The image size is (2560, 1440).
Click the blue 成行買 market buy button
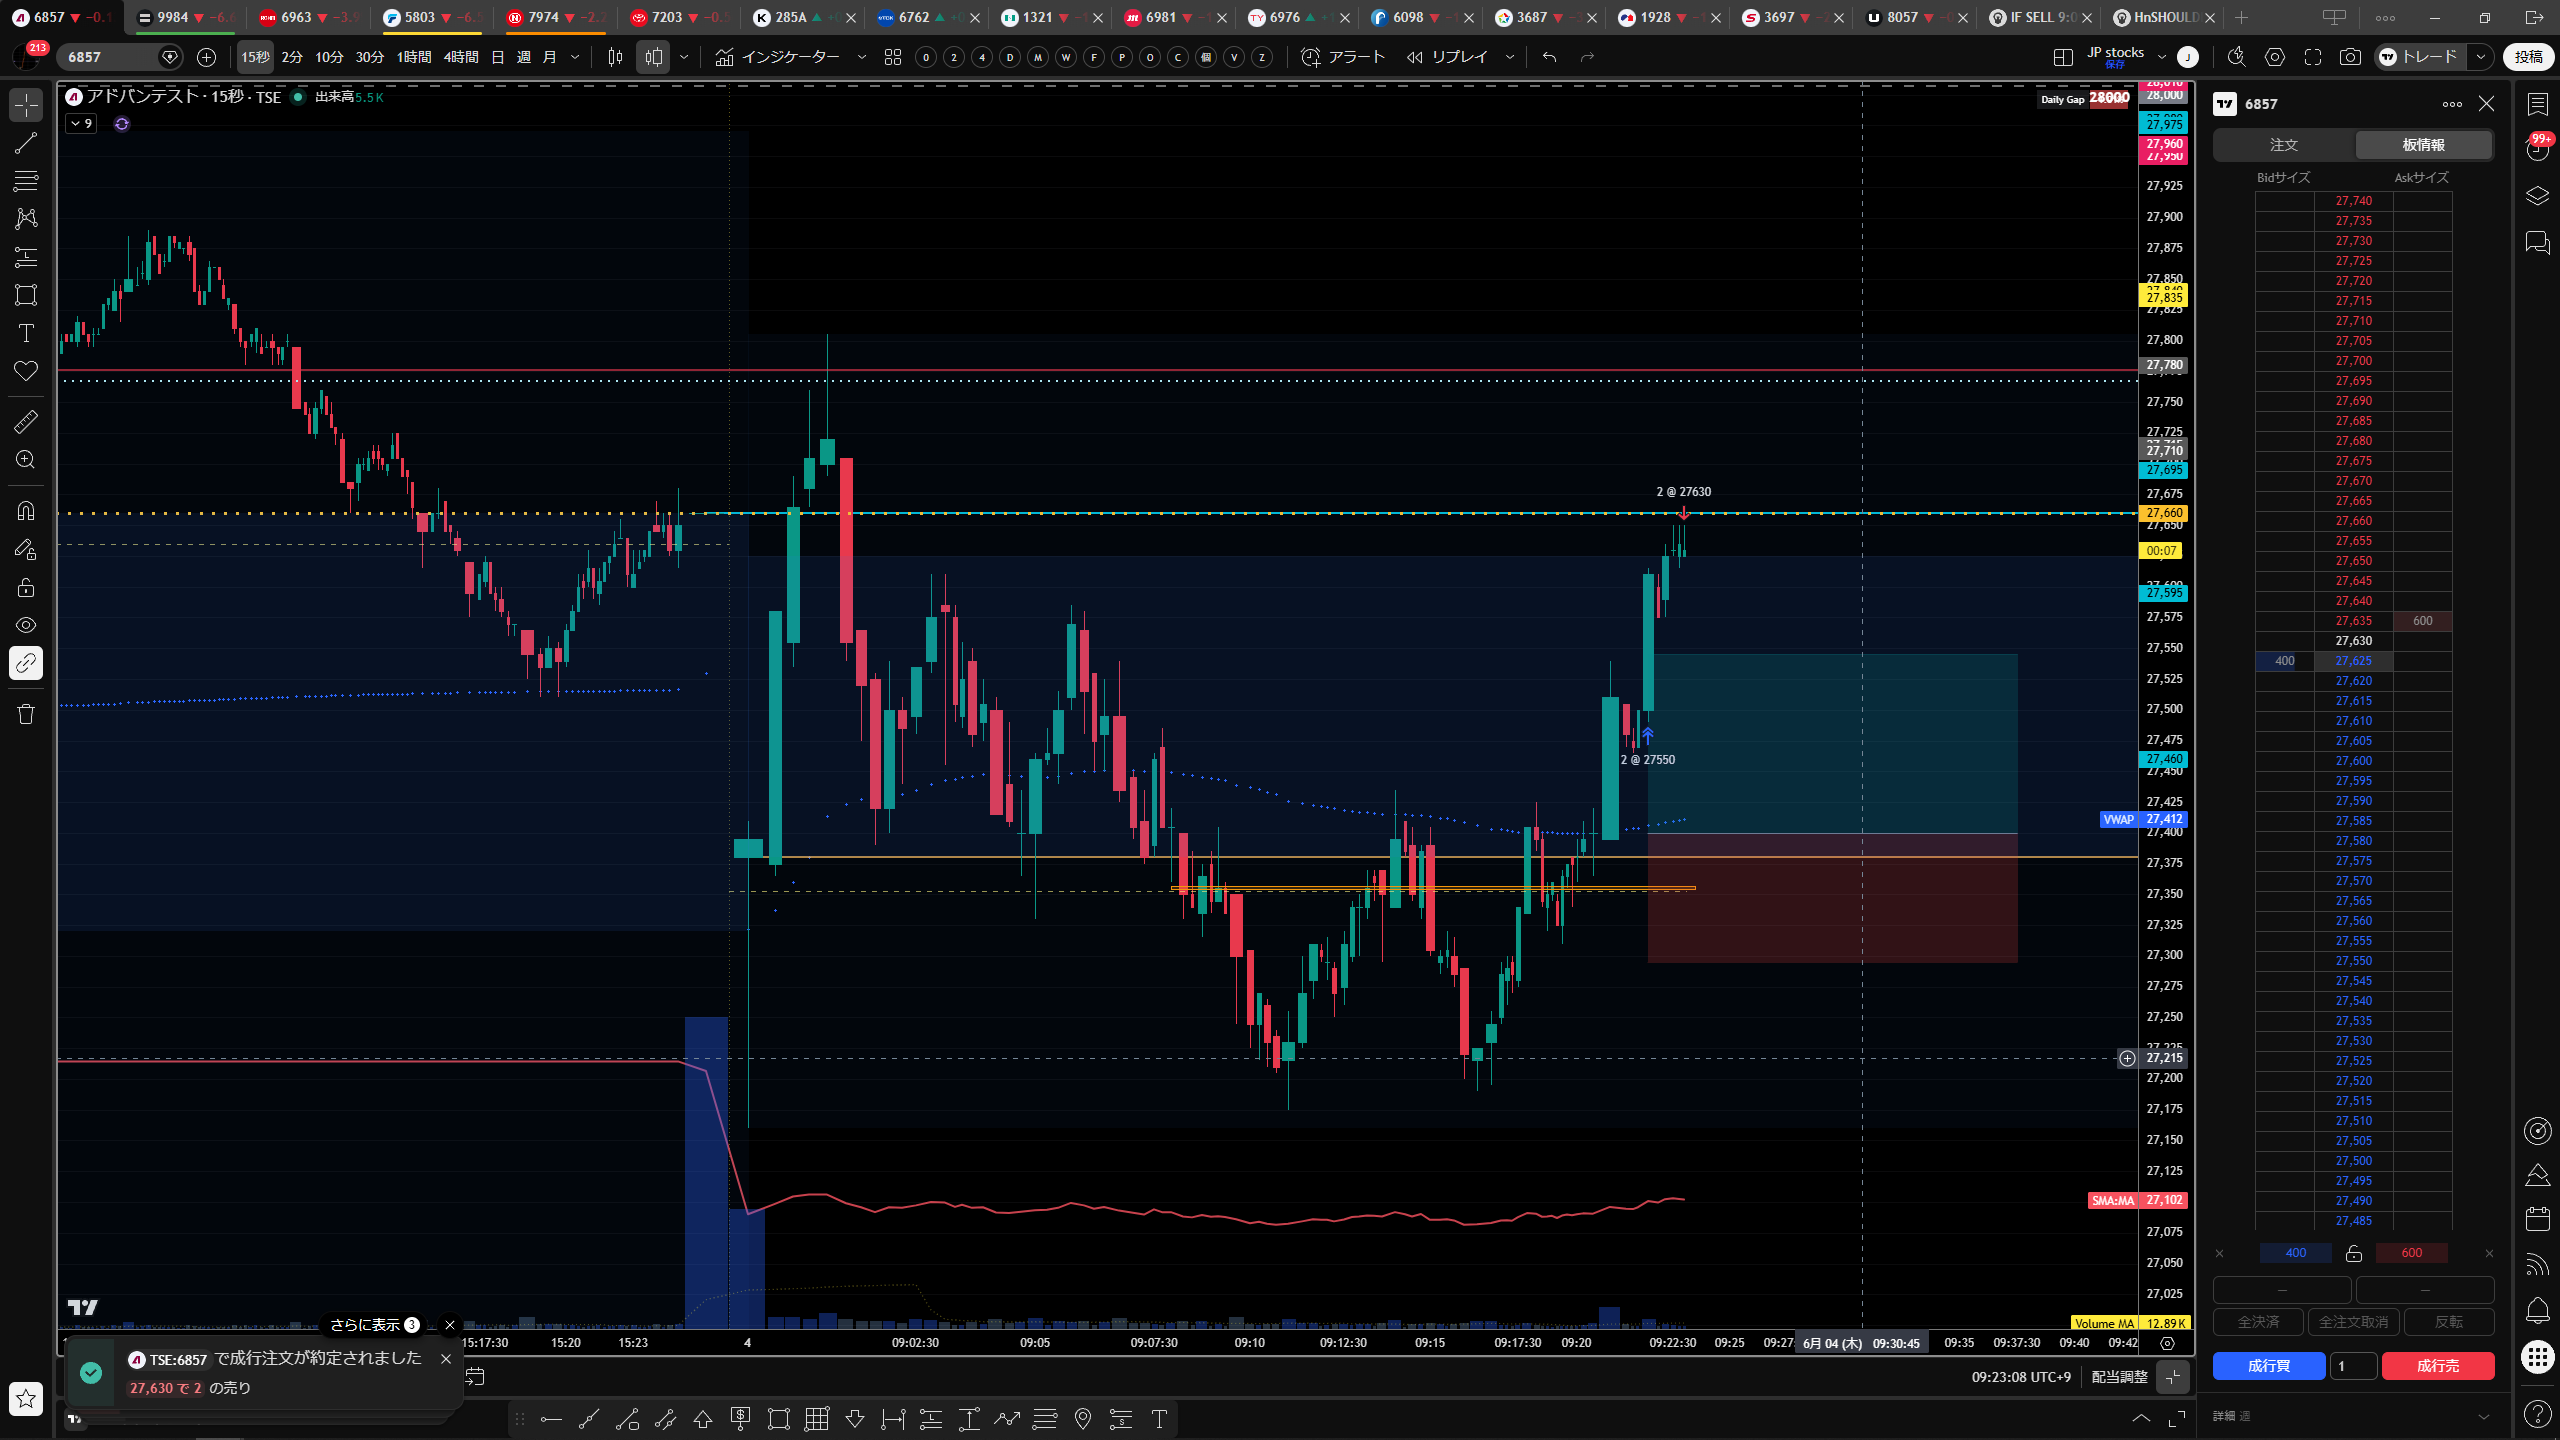[x=2269, y=1366]
